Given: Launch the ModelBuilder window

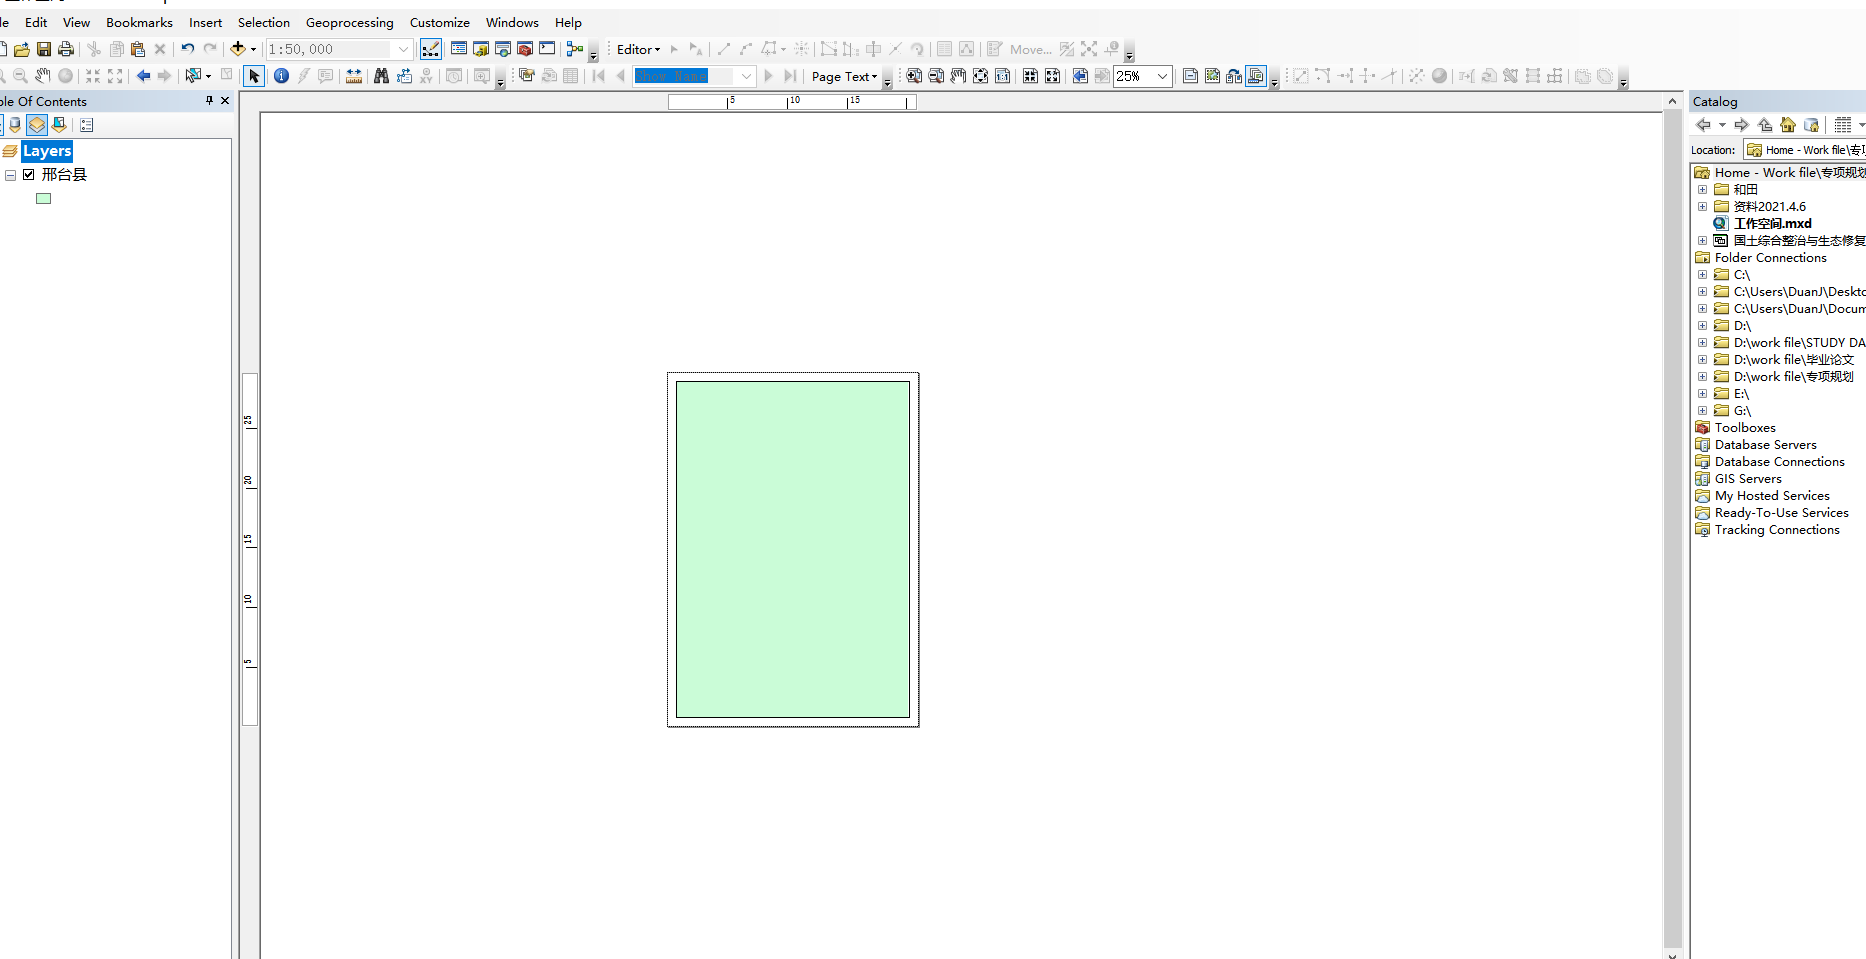Looking at the screenshot, I should 575,49.
